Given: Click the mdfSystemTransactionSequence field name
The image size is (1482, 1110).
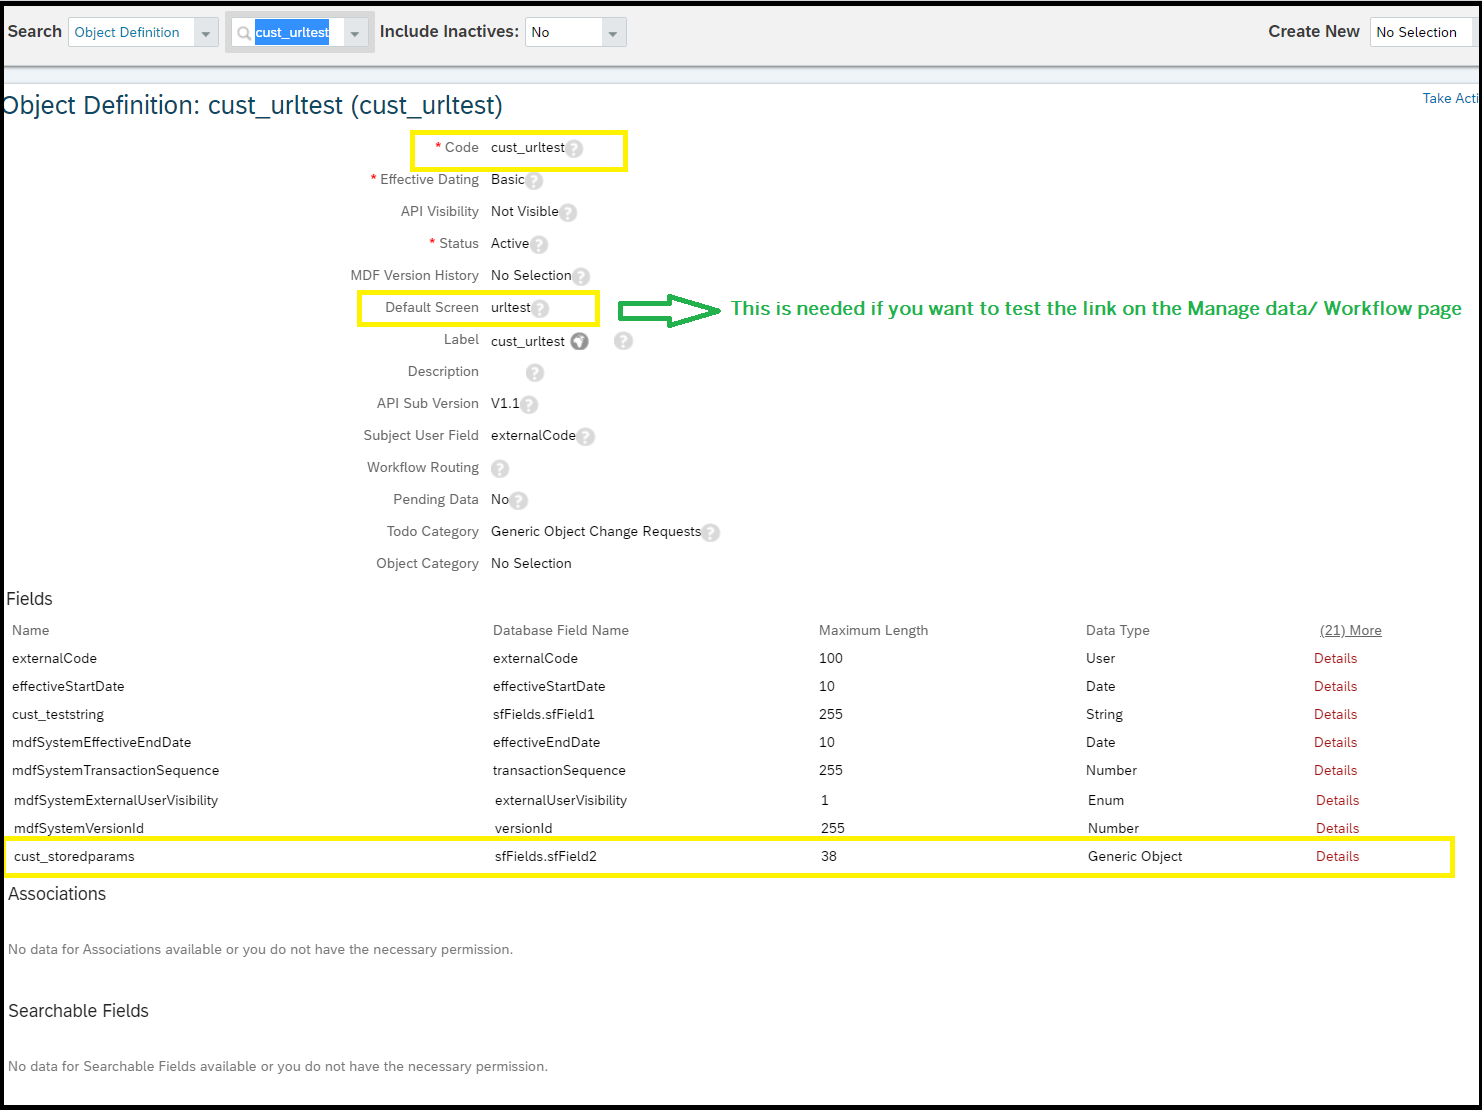Looking at the screenshot, I should pyautogui.click(x=116, y=770).
